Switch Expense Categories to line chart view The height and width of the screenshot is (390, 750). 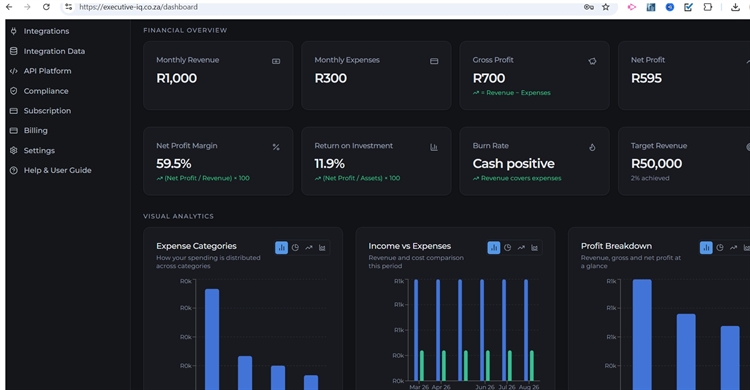(x=309, y=247)
